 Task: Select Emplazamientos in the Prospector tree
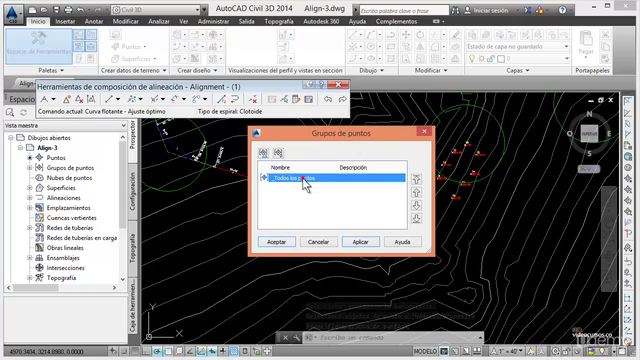[68, 208]
